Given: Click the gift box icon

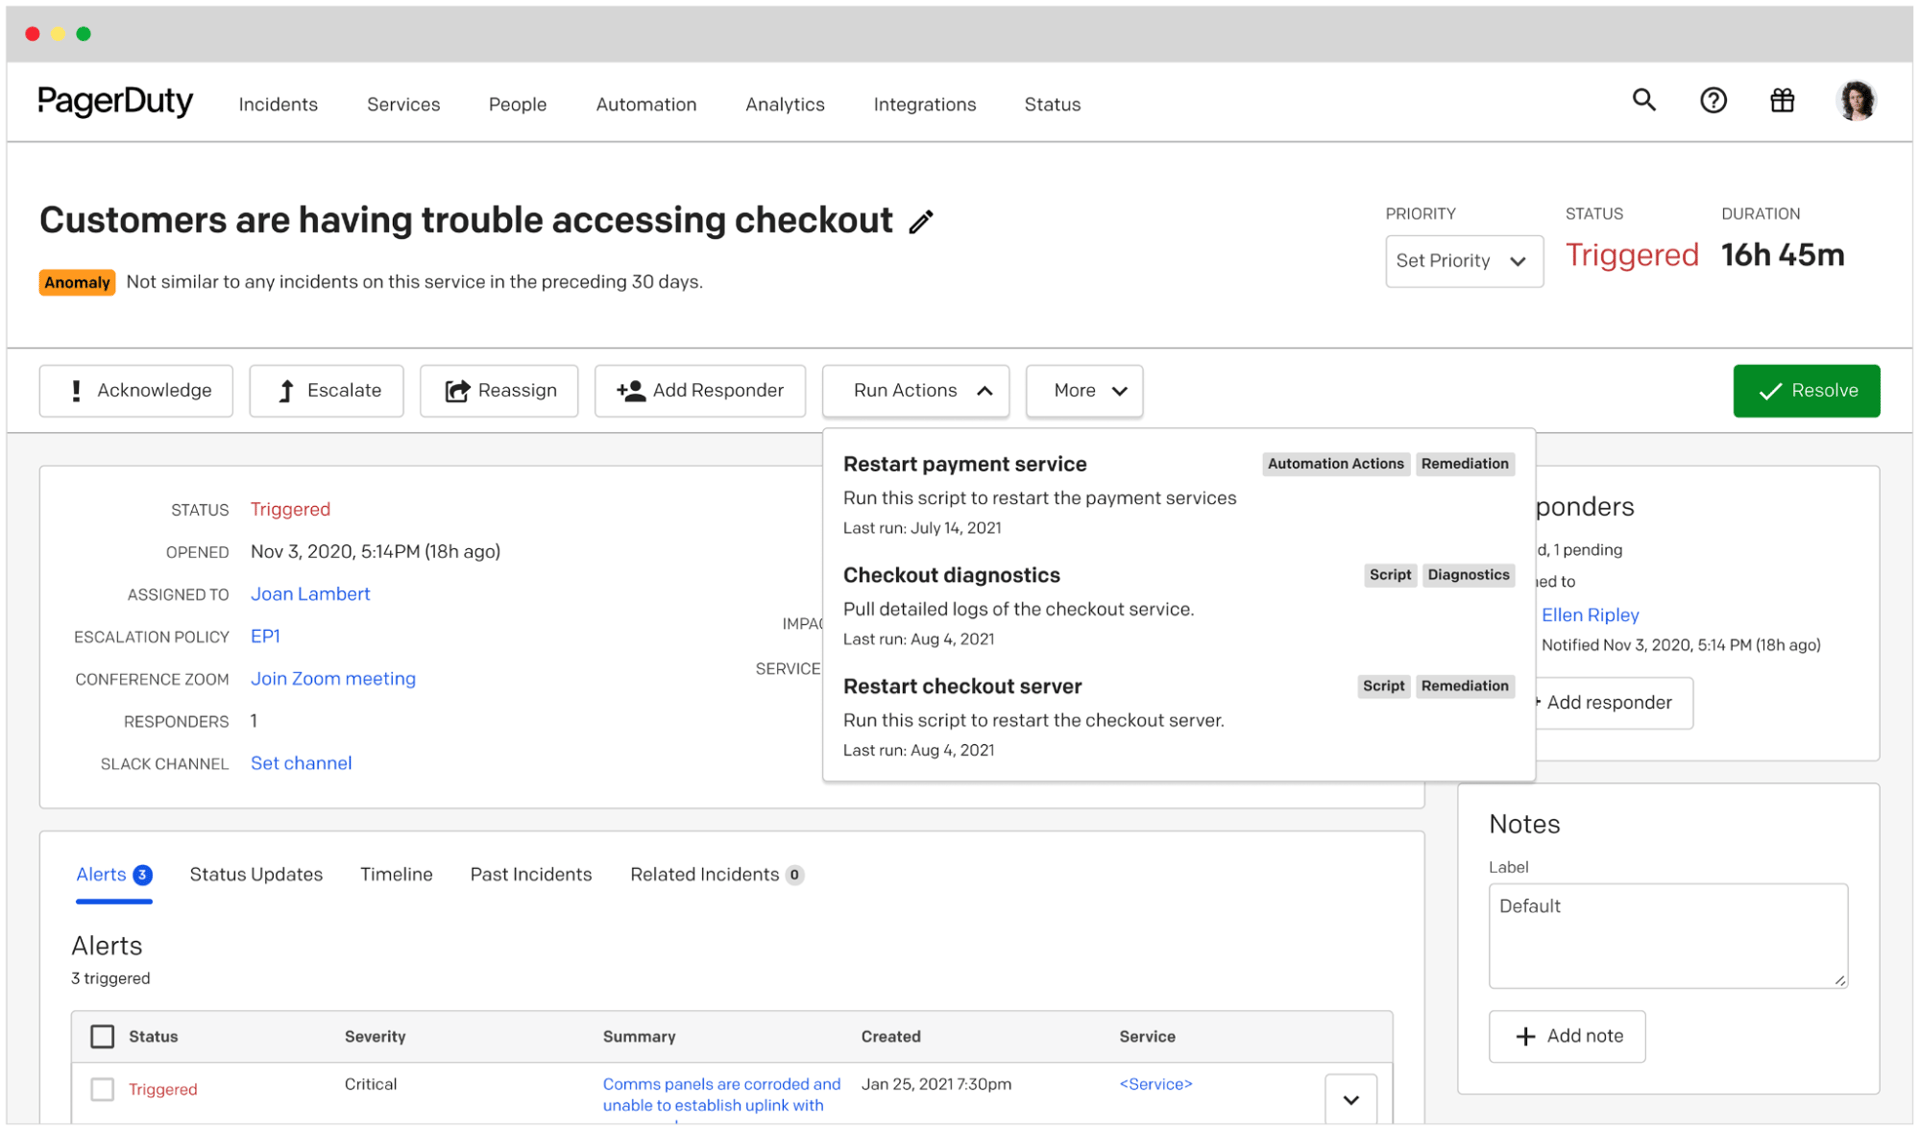Looking at the screenshot, I should [x=1782, y=100].
